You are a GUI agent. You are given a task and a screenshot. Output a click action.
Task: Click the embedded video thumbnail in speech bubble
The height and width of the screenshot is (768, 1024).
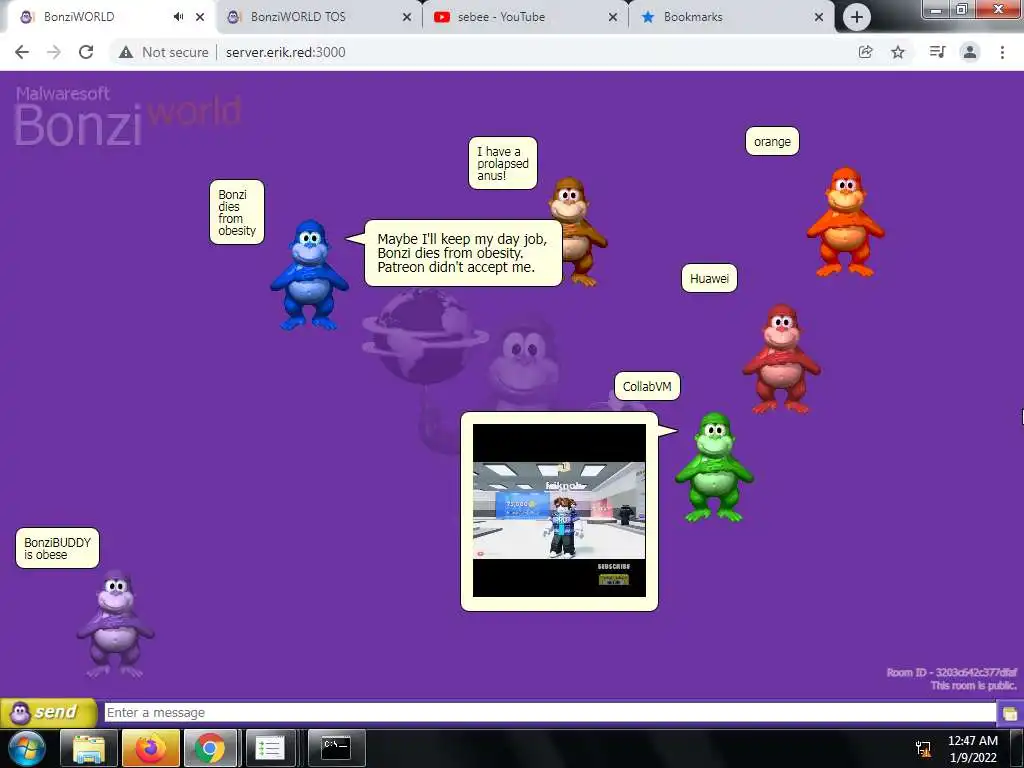click(x=559, y=510)
